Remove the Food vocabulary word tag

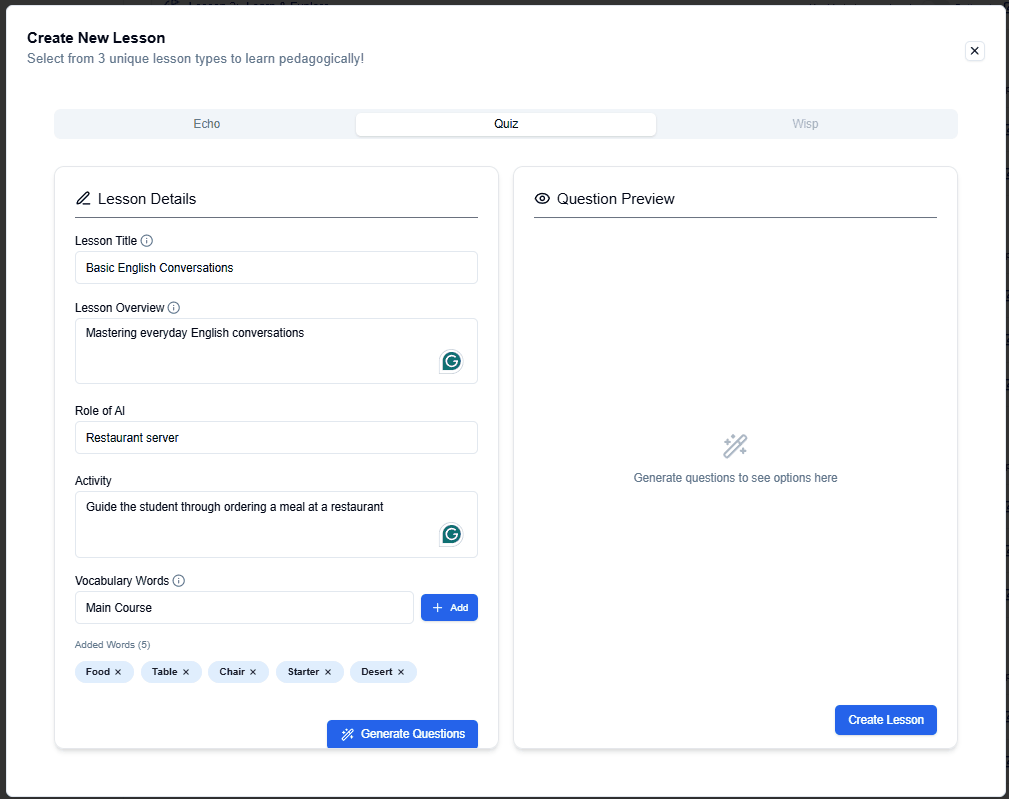point(118,672)
